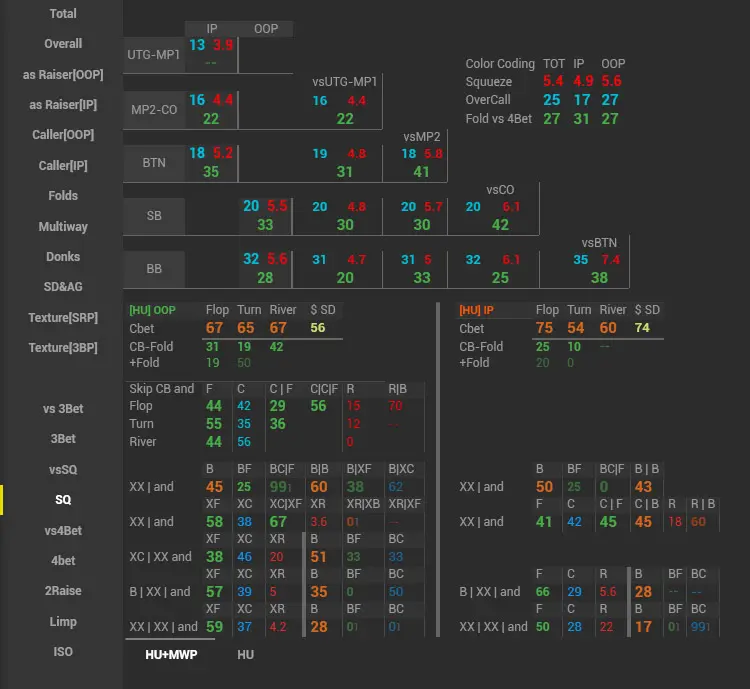Click the MP2-CO position button

(x=154, y=109)
